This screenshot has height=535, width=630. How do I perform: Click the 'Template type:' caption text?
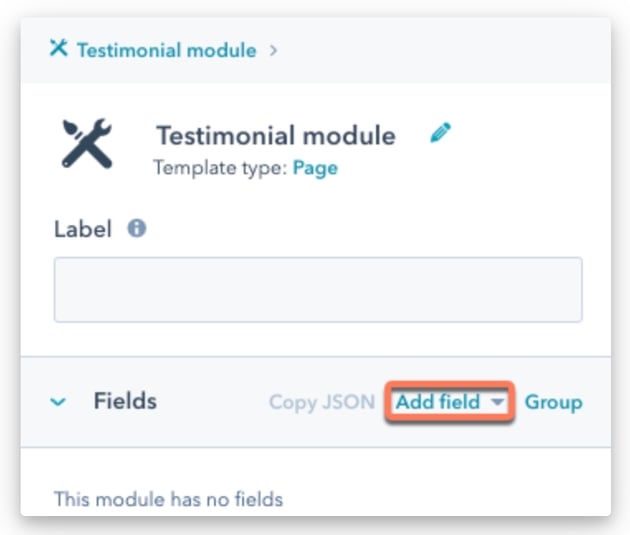(220, 168)
